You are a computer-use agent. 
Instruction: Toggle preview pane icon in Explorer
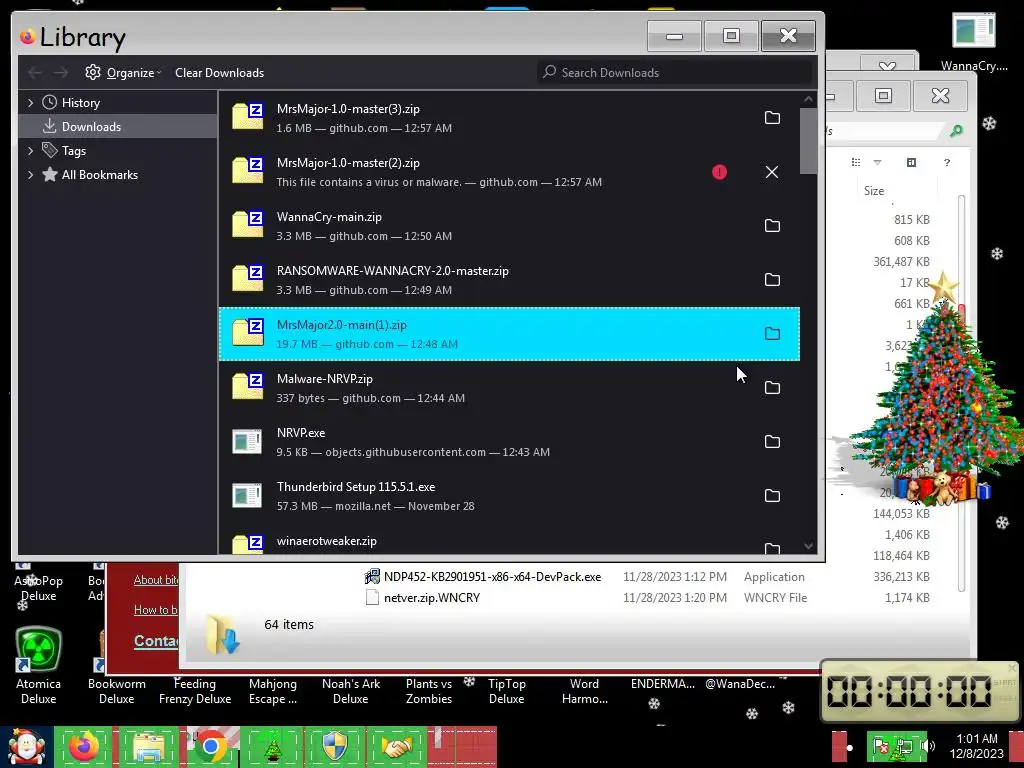point(911,163)
